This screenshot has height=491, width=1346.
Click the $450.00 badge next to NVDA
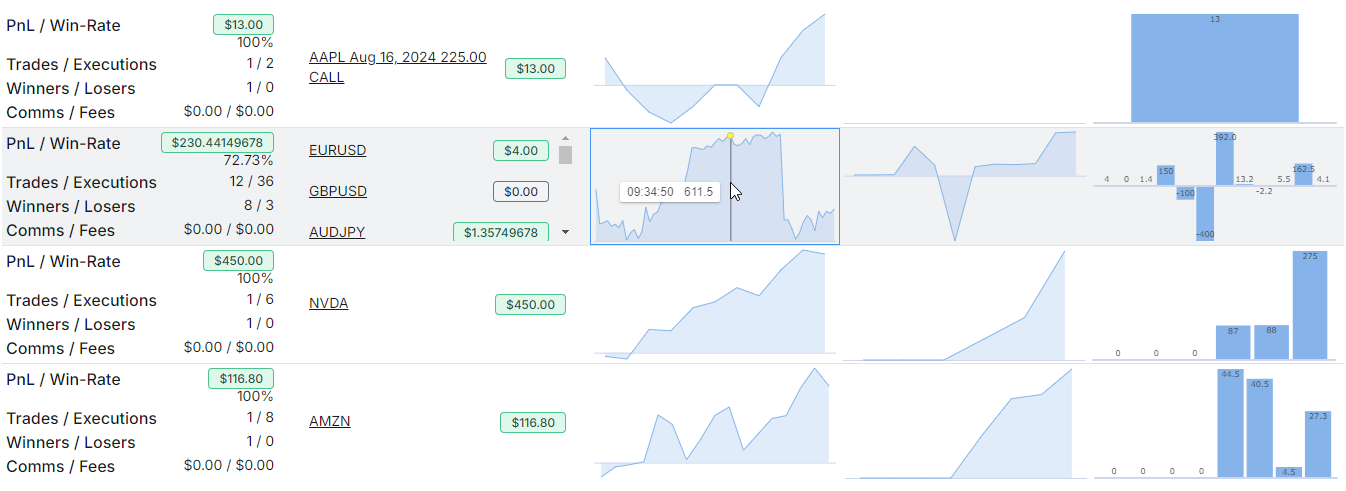click(x=530, y=304)
